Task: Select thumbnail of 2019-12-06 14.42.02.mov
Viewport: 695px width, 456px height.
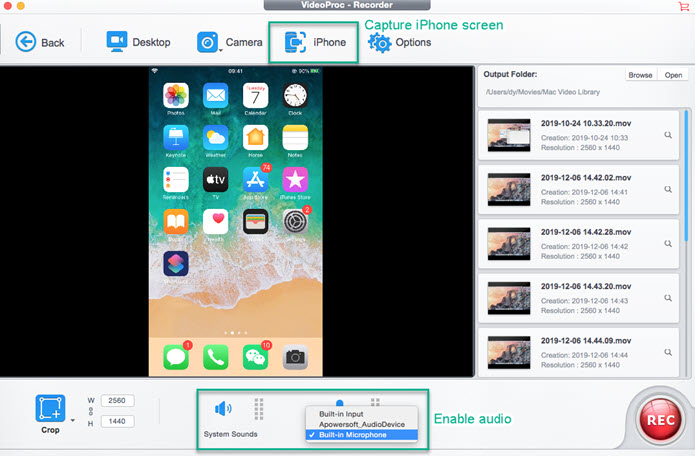Action: (x=509, y=189)
